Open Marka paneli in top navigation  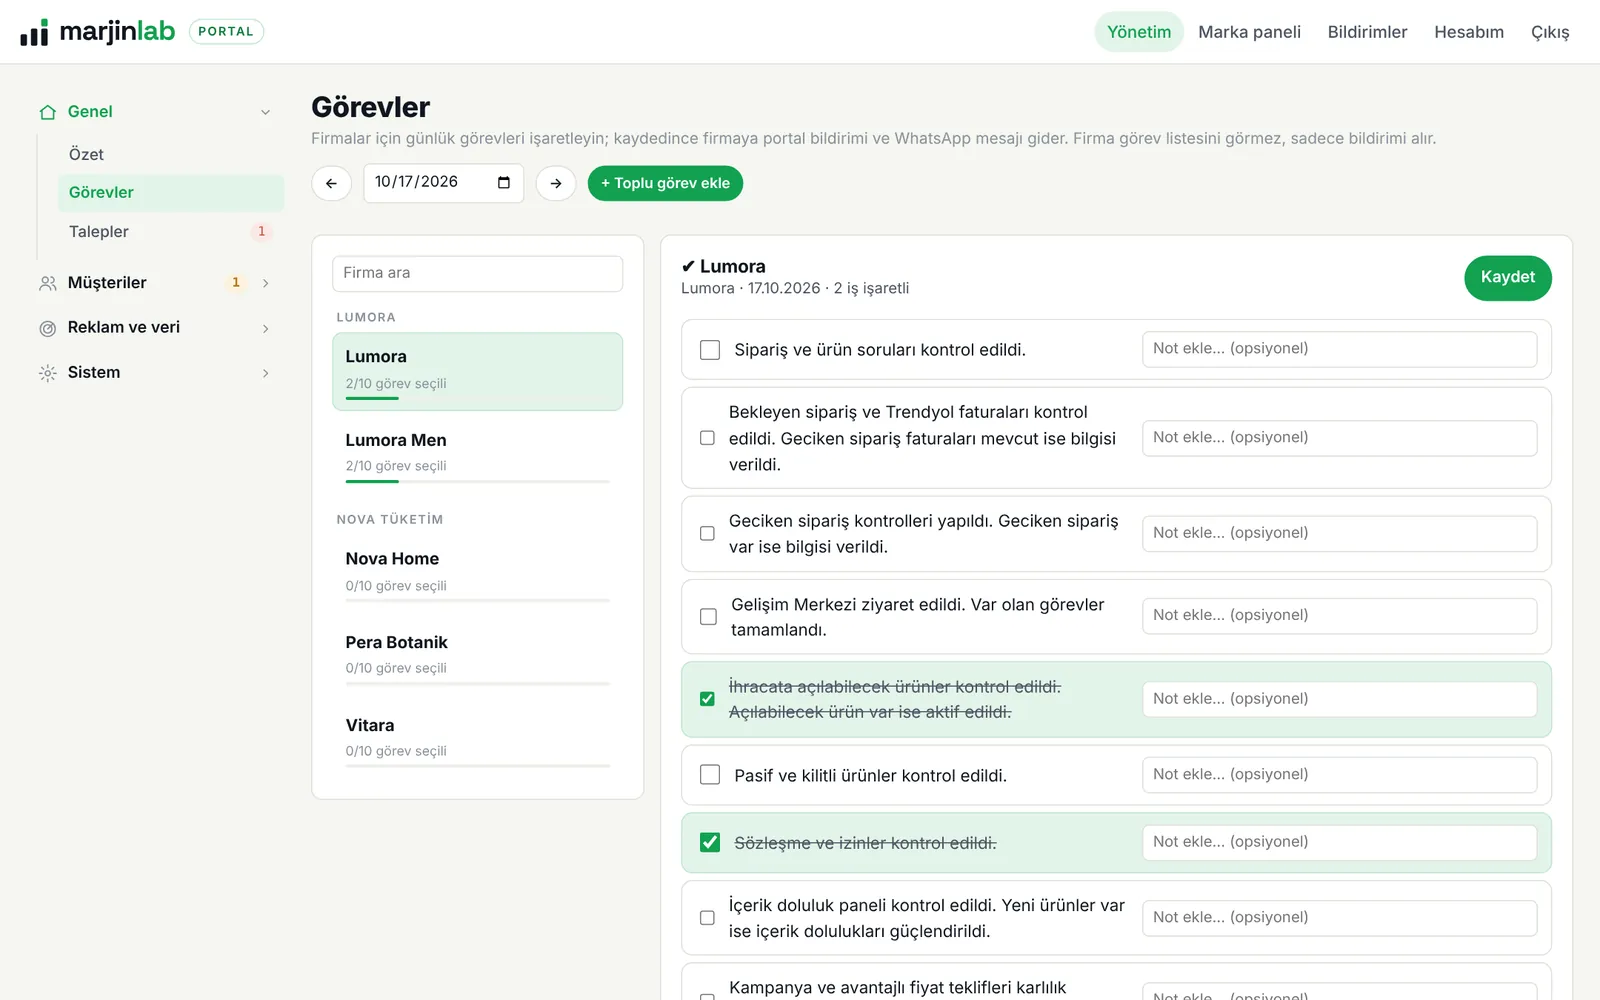click(1249, 32)
